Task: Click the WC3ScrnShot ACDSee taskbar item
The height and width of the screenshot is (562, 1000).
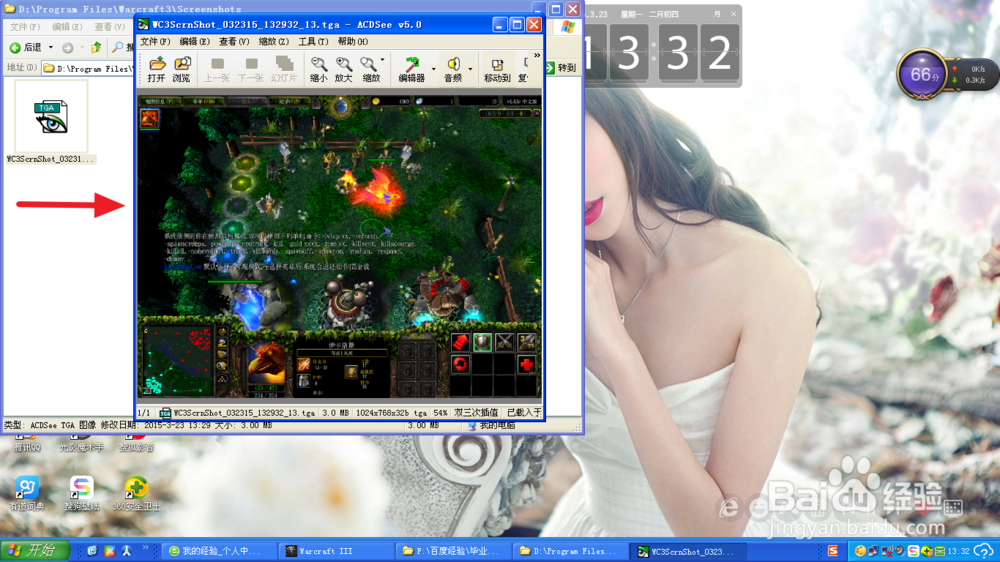Action: coord(689,551)
